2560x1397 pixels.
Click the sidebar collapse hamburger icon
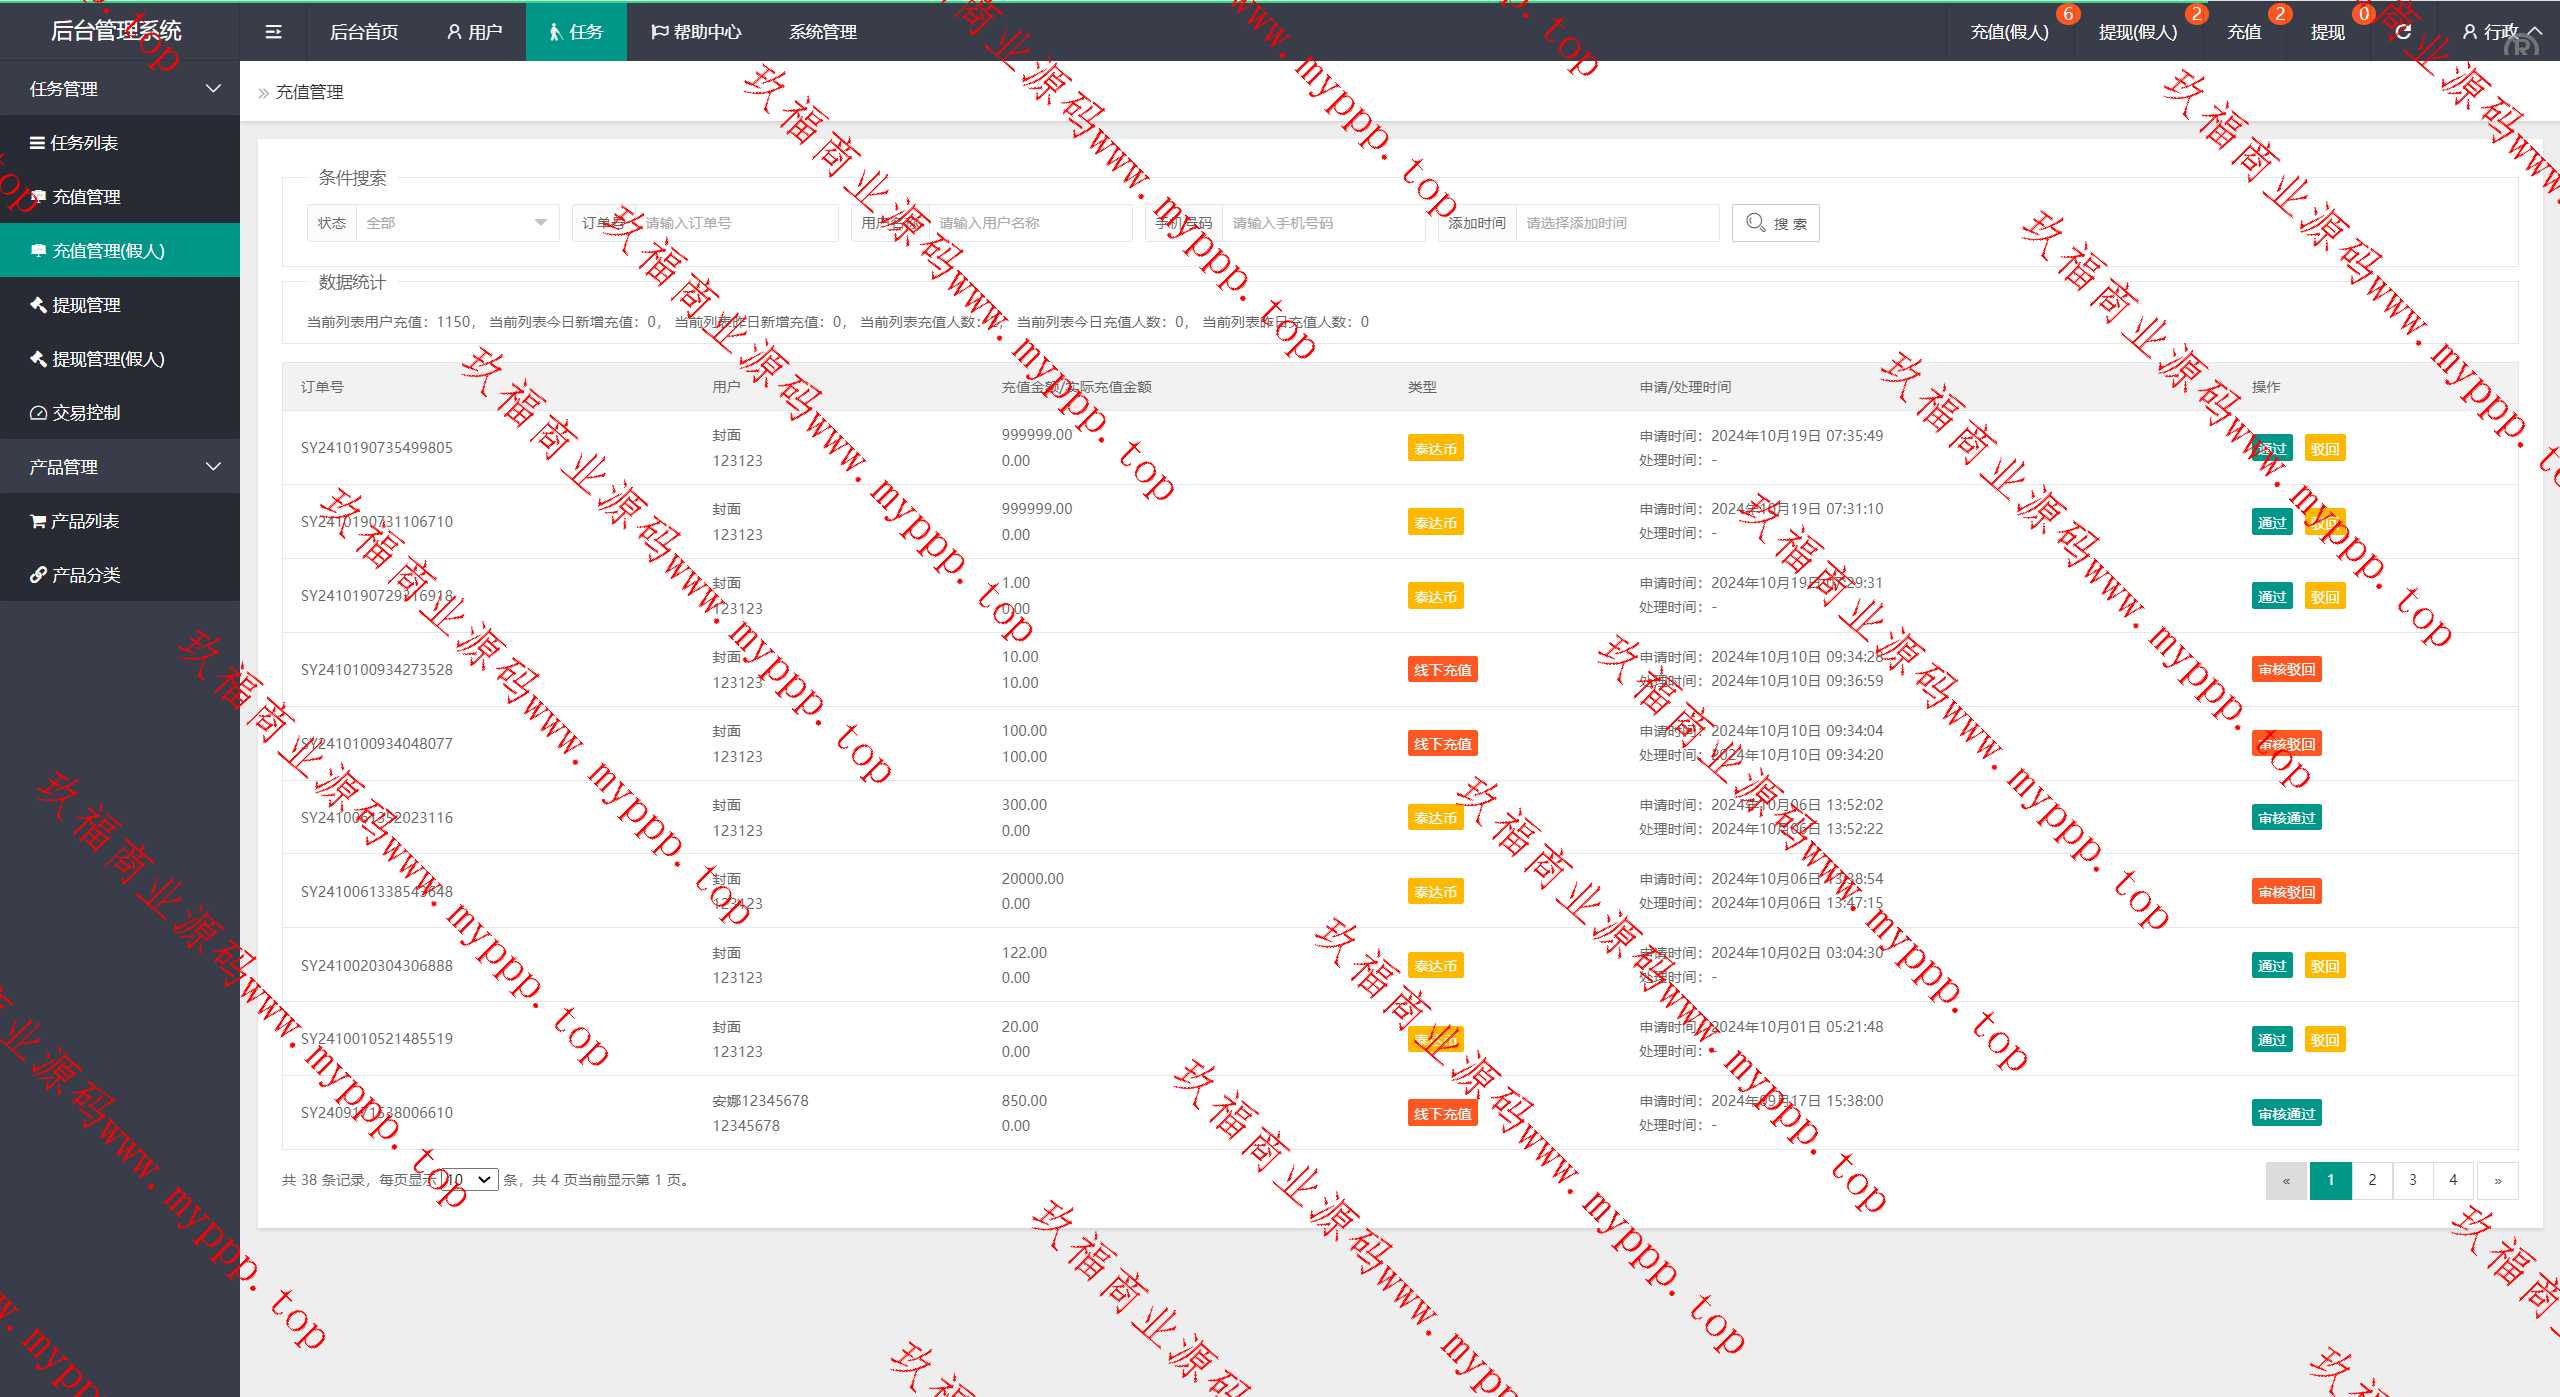pos(273,32)
